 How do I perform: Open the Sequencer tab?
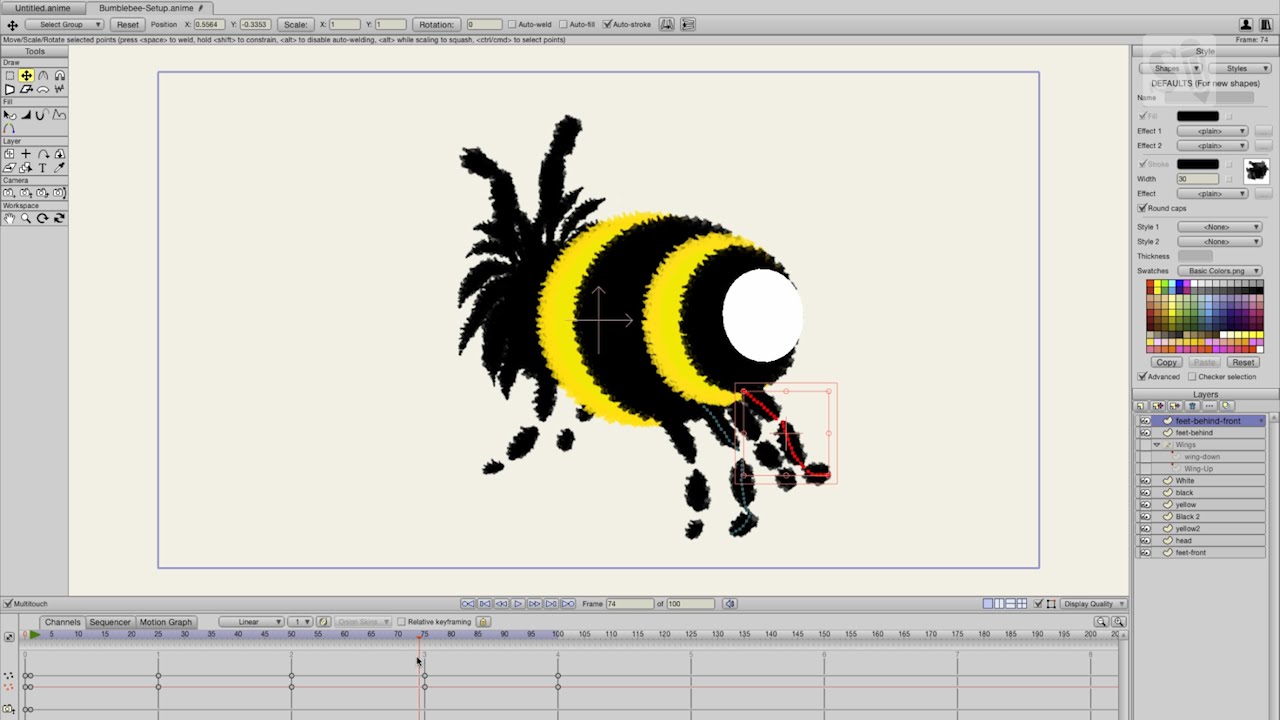click(110, 622)
